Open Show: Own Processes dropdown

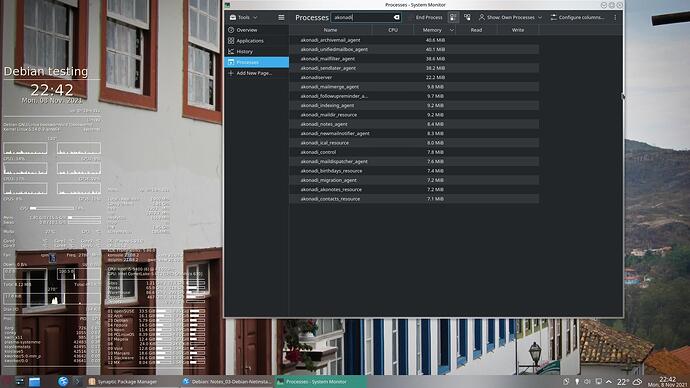click(x=510, y=17)
